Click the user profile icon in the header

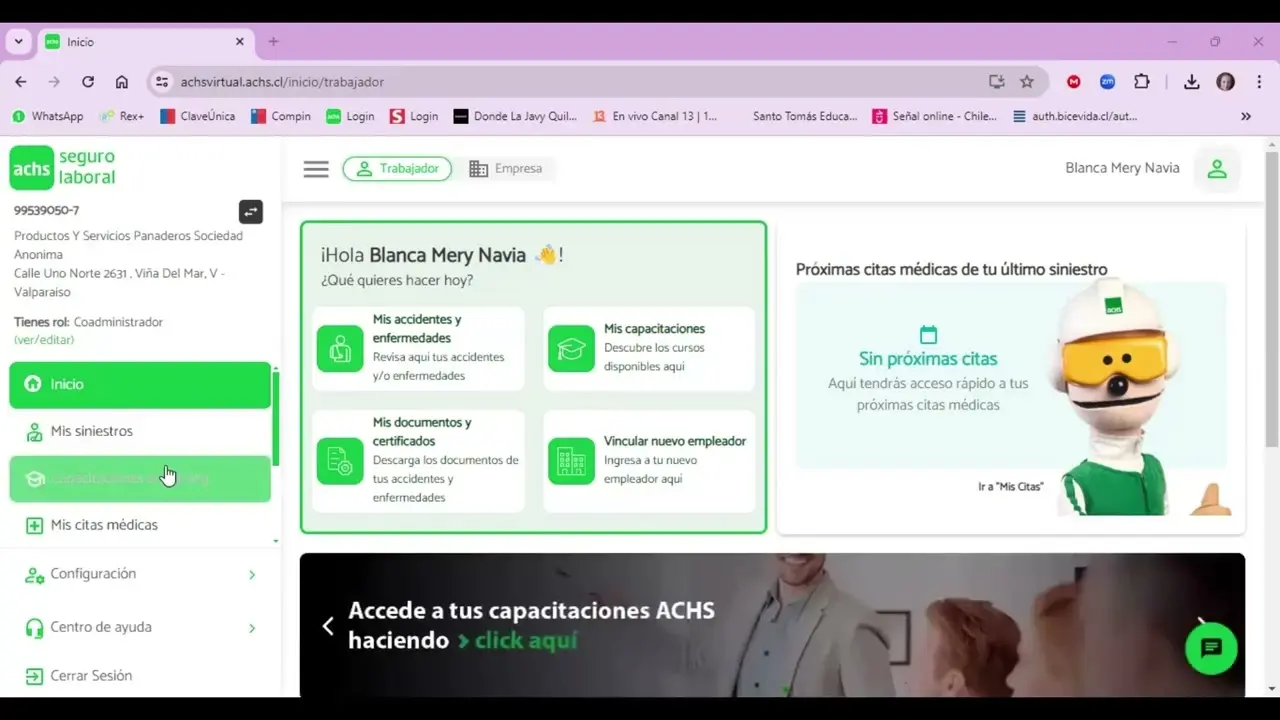1217,168
